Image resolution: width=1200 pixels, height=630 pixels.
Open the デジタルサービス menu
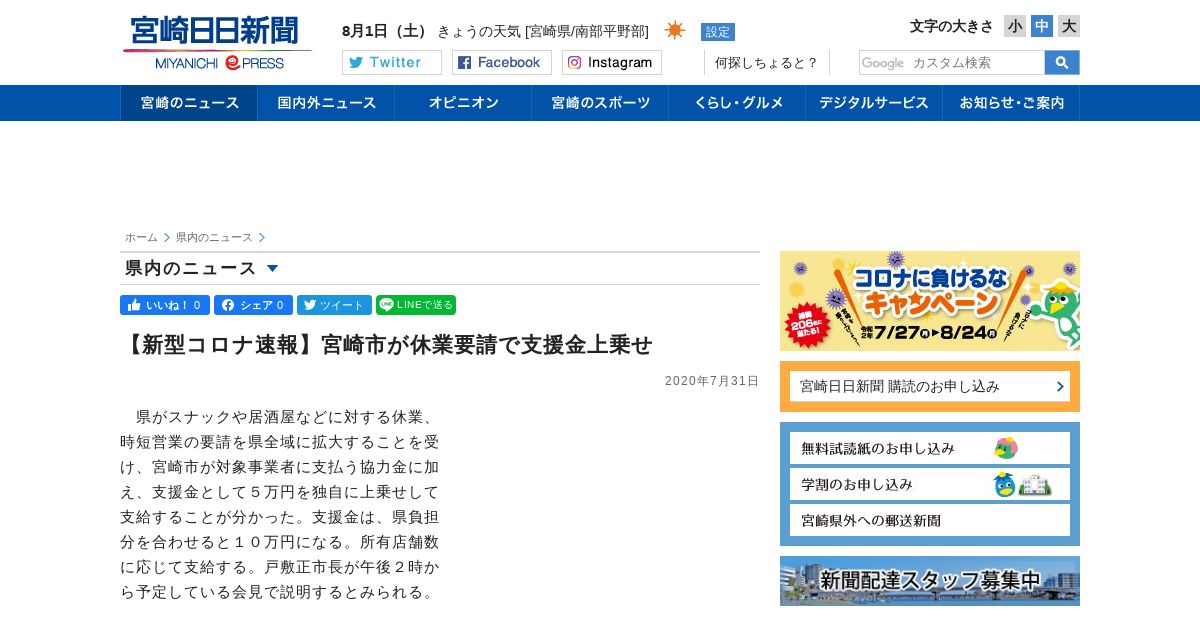pos(874,103)
